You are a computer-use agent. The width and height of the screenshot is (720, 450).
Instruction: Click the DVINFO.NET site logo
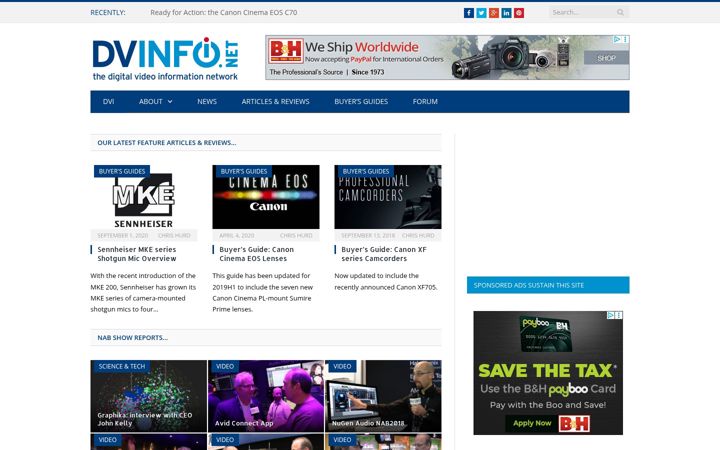pos(165,59)
